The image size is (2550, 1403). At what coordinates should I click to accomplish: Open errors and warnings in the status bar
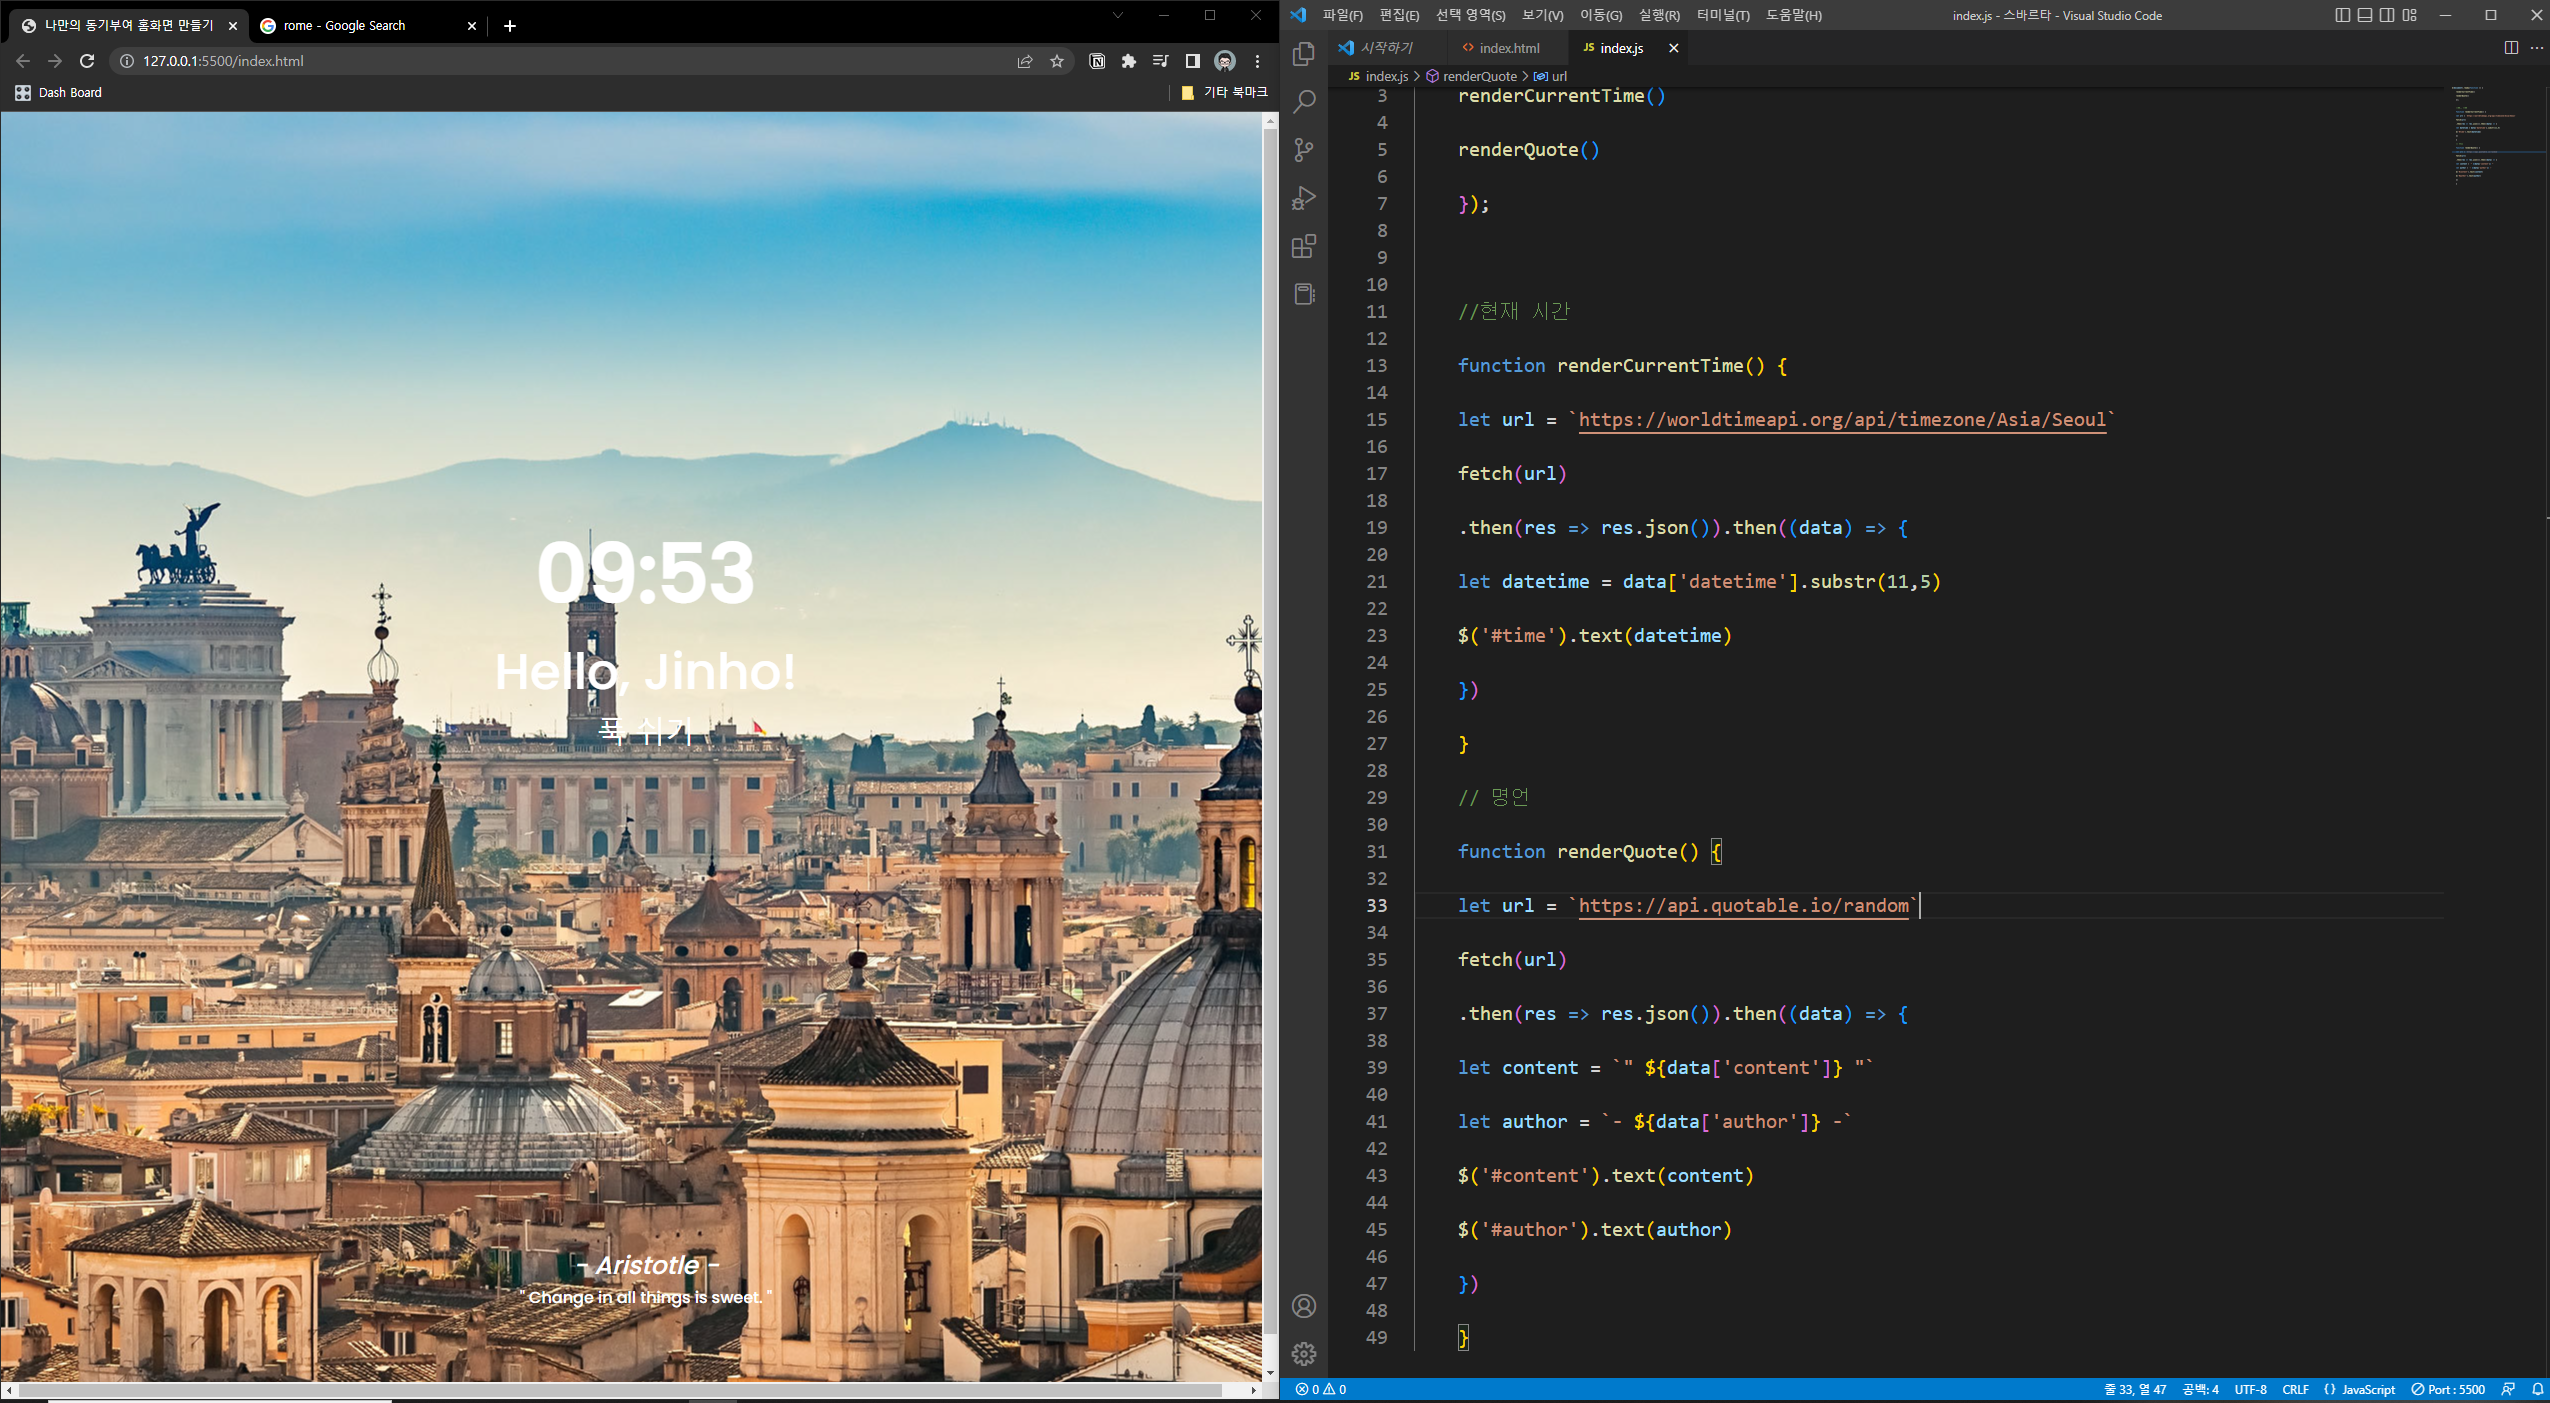pos(1321,1389)
